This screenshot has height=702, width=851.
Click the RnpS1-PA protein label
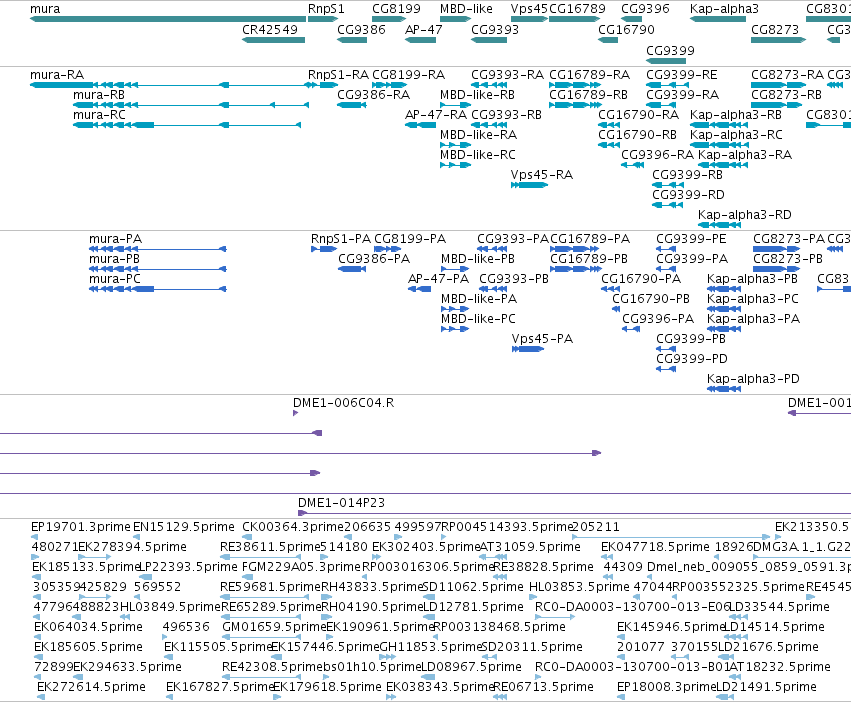(341, 238)
